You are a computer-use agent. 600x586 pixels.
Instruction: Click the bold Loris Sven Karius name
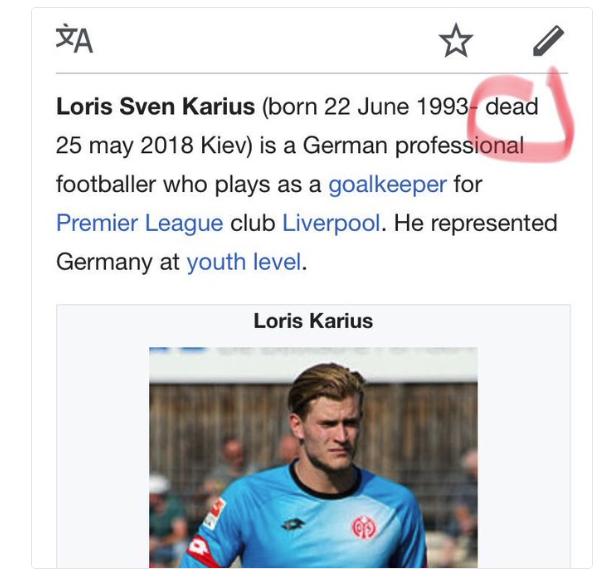pos(154,107)
